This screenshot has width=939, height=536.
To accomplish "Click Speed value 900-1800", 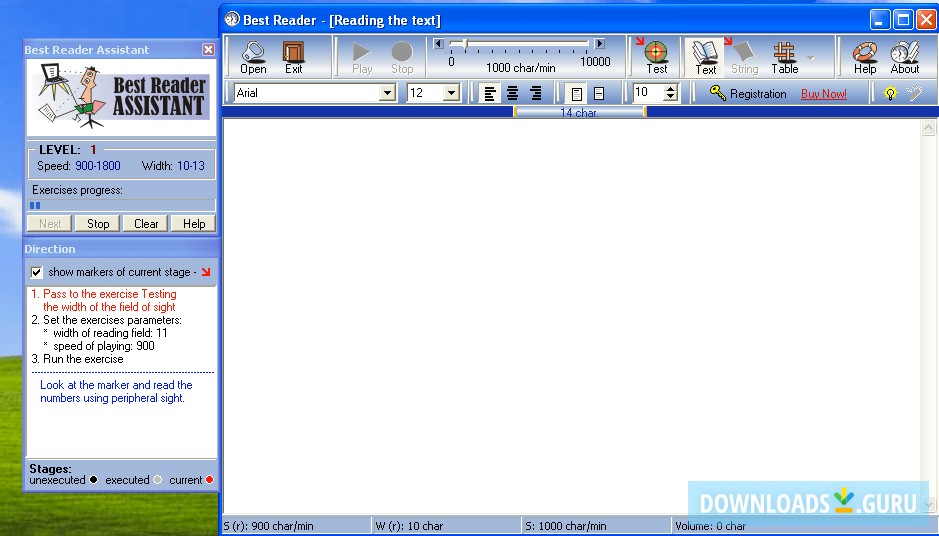I will [x=98, y=166].
